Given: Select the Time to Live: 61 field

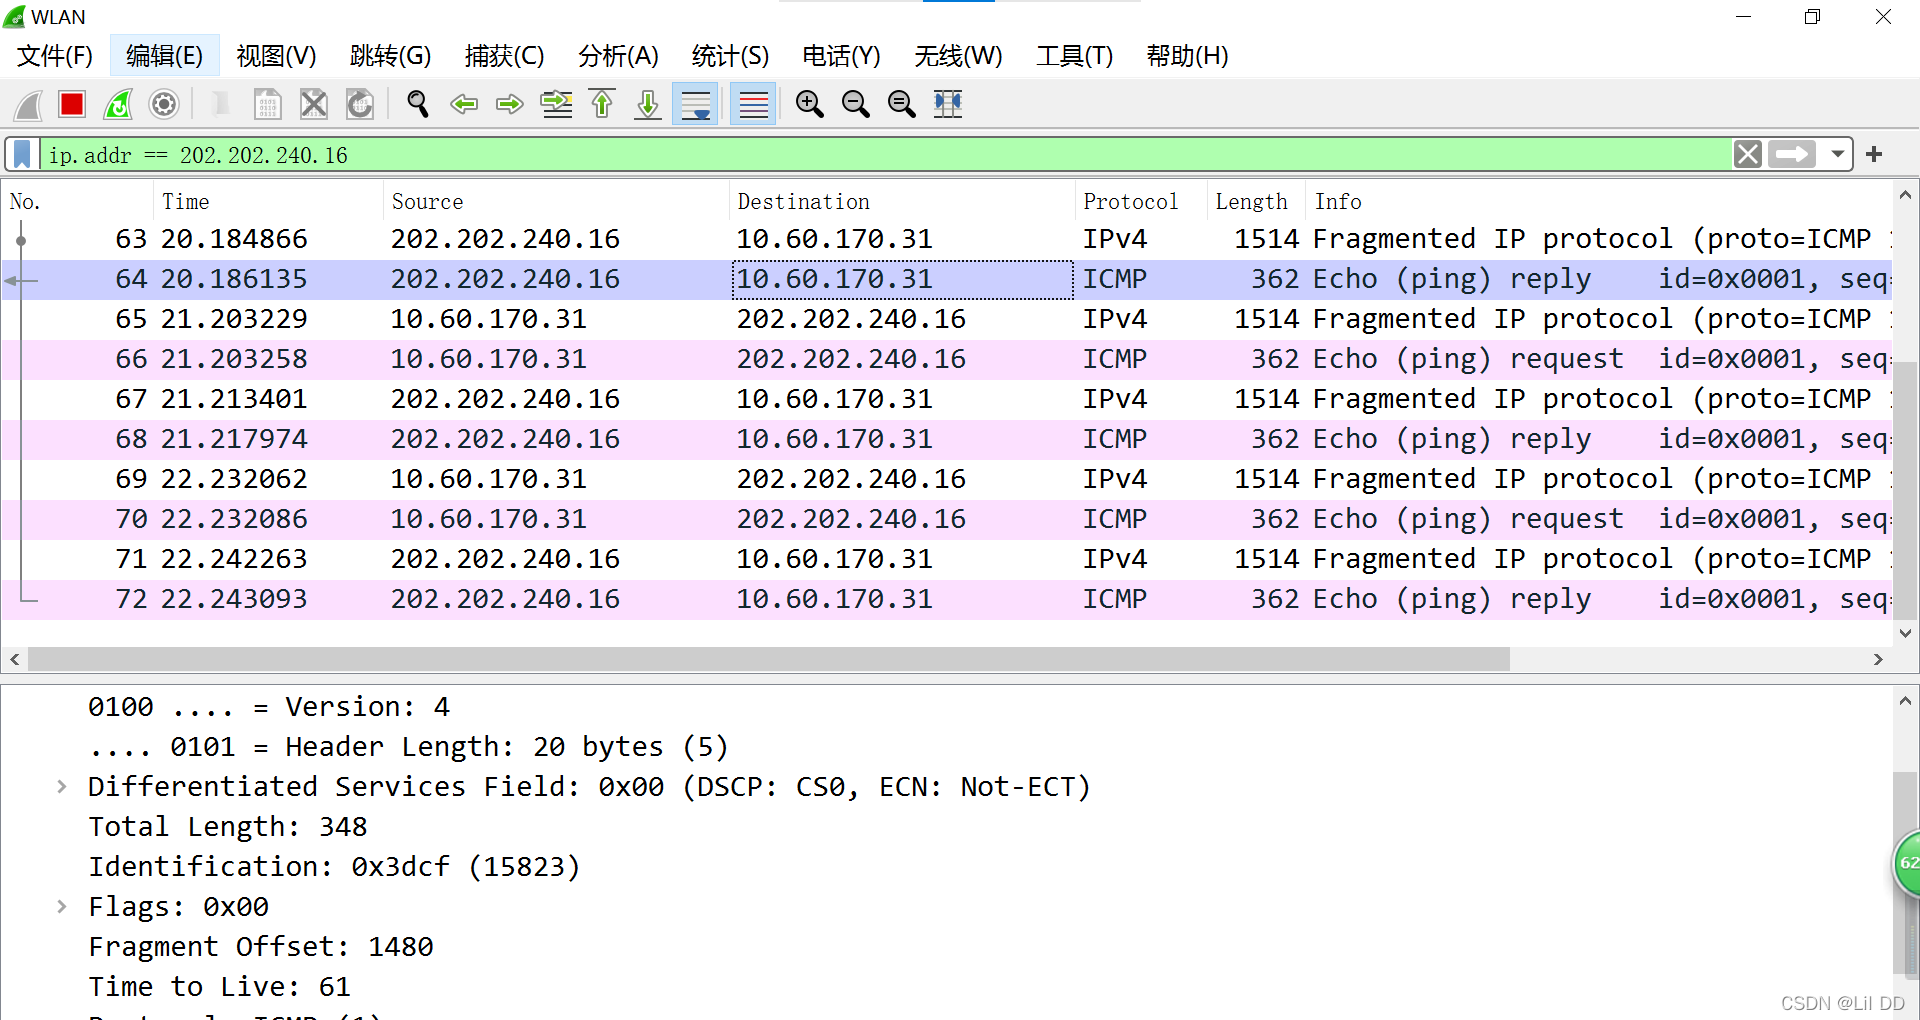Looking at the screenshot, I should (219, 987).
